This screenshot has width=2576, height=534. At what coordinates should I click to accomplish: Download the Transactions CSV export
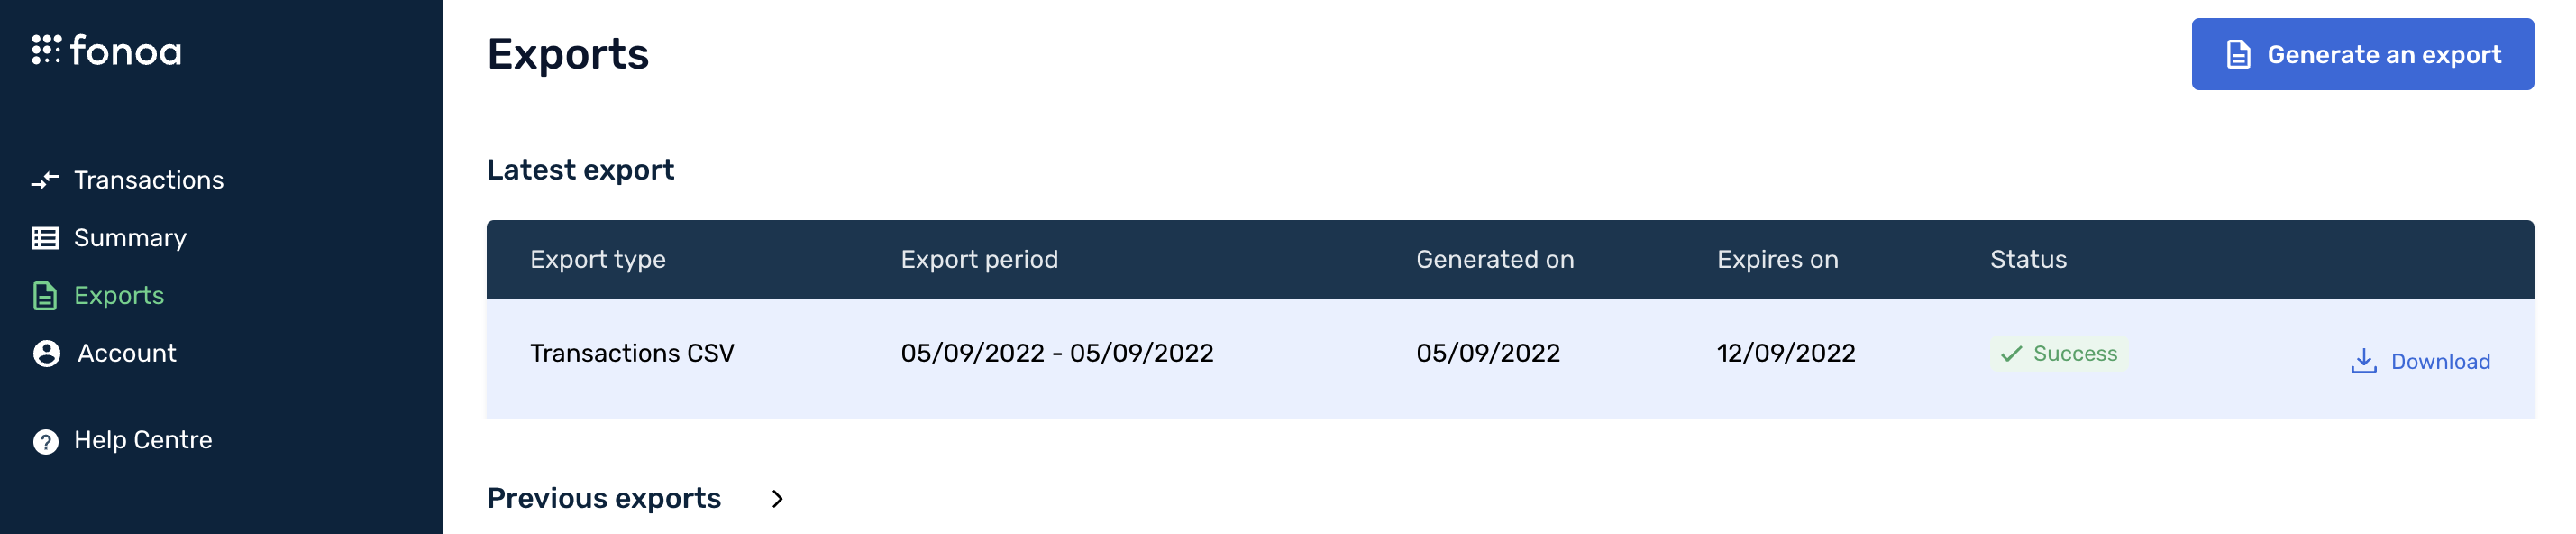tap(2439, 362)
